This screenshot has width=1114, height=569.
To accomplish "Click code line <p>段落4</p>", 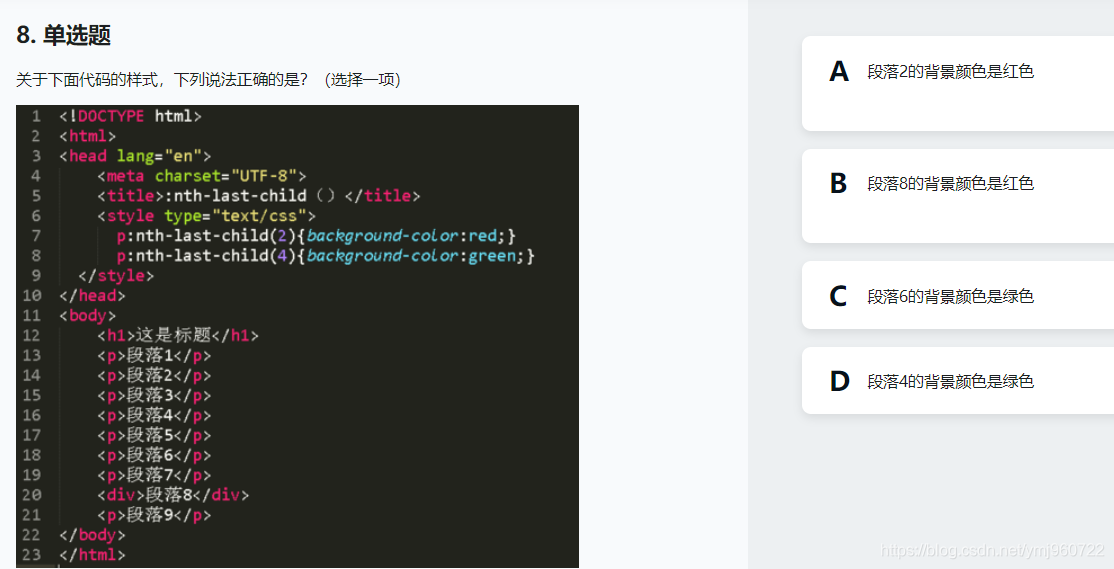I will (154, 416).
